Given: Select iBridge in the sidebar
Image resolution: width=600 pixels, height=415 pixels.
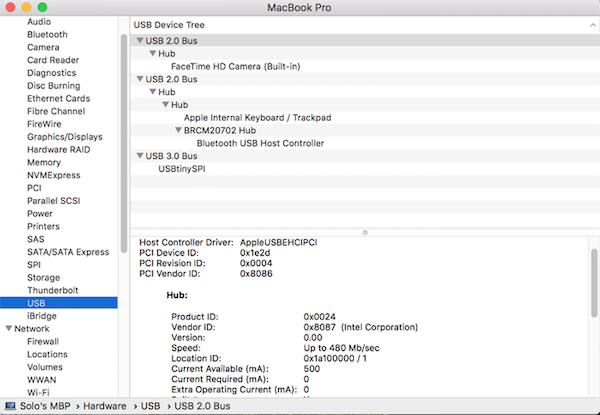Looking at the screenshot, I should point(42,316).
